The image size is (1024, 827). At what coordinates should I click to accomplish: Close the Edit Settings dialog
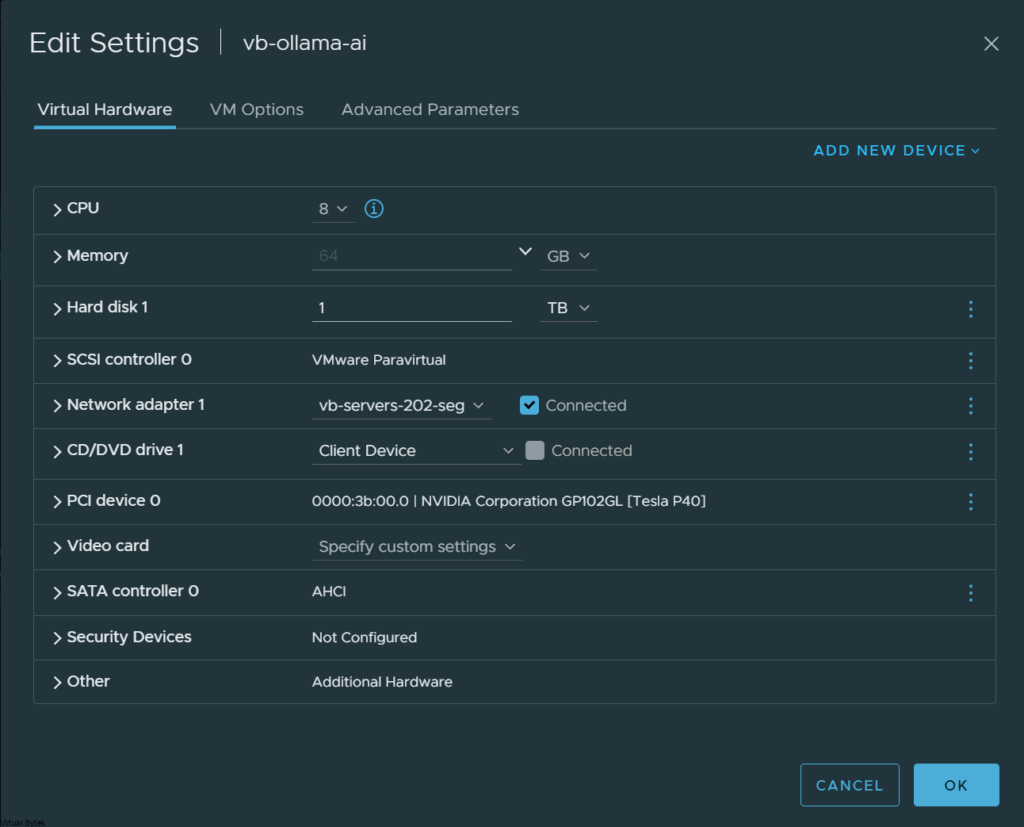pos(991,43)
